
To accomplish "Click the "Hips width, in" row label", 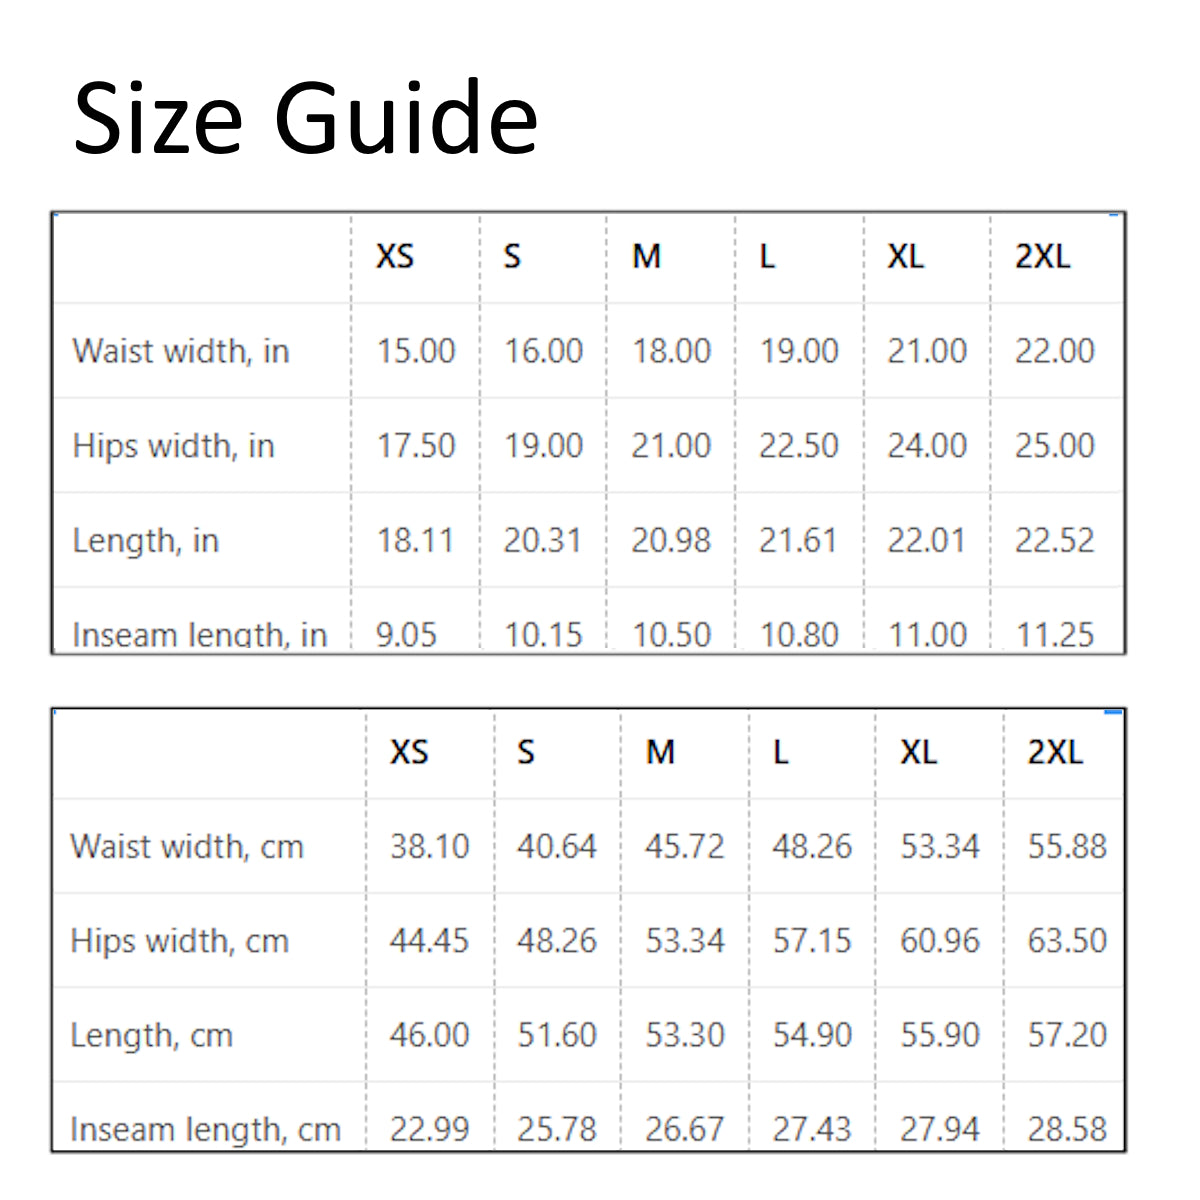I will tap(173, 446).
